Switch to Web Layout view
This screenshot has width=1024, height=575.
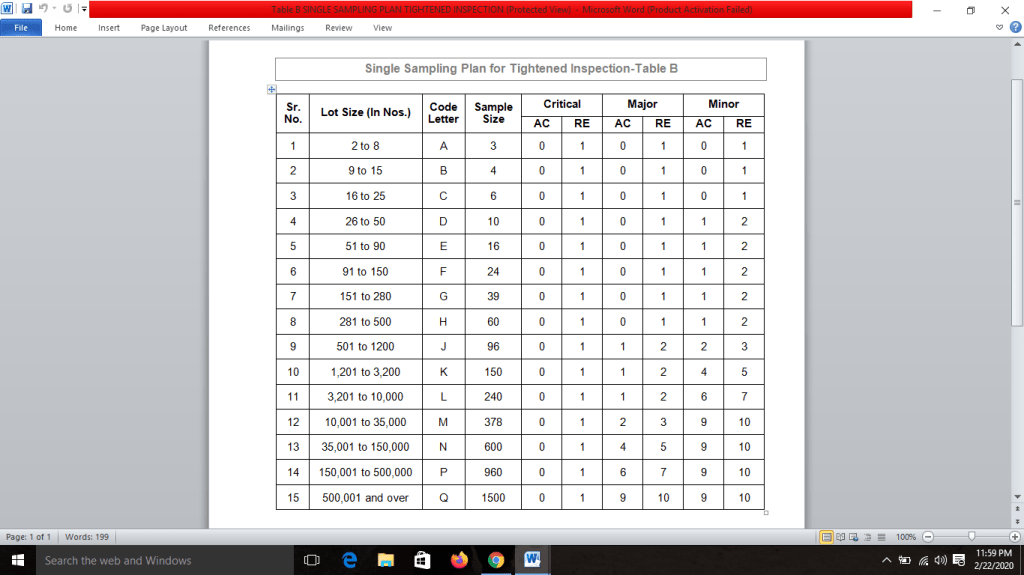(855, 537)
